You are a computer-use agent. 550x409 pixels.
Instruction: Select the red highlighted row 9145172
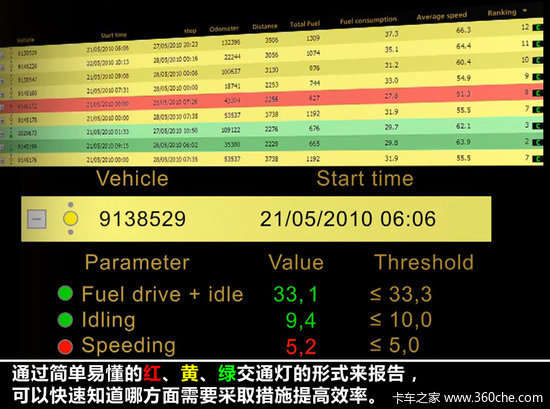[x=271, y=99]
